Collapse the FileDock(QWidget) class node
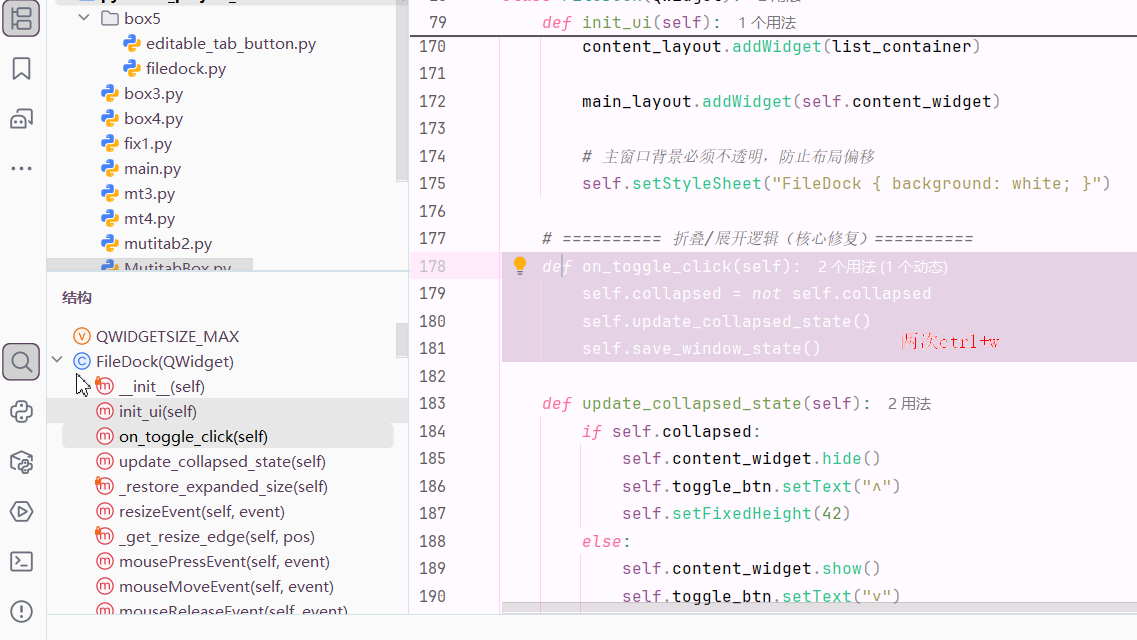Image resolution: width=1137 pixels, height=640 pixels. pyautogui.click(x=57, y=360)
